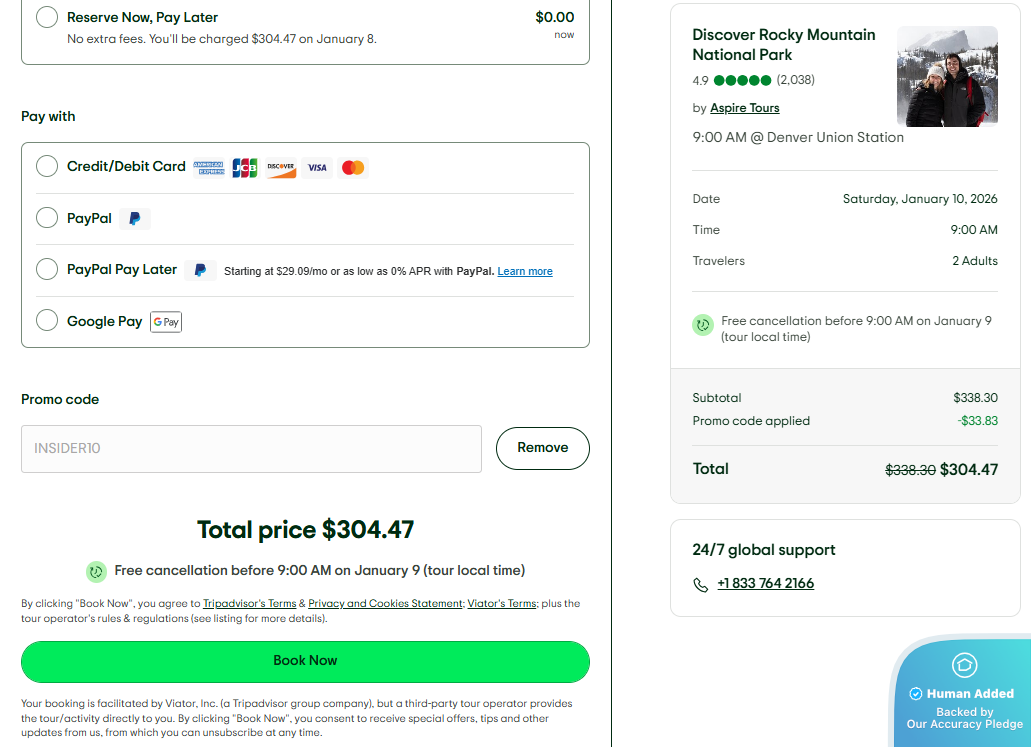Choose PayPal Pay Later radio option
Image resolution: width=1031 pixels, height=747 pixels.
(x=47, y=269)
